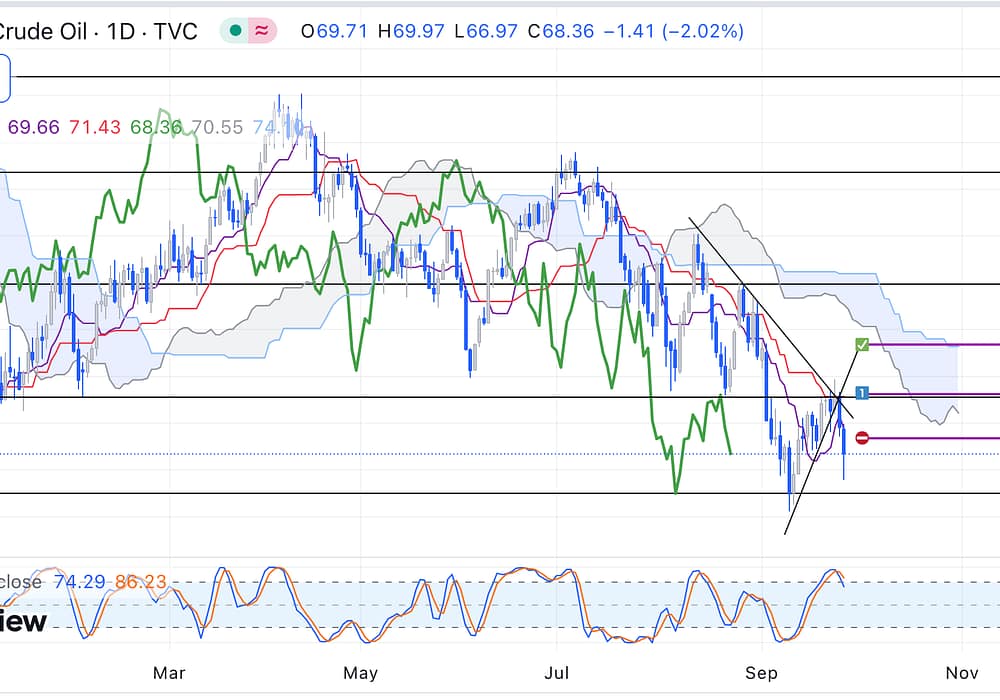Click the purple 69.66 Ichimoku legend value

(x=34, y=127)
